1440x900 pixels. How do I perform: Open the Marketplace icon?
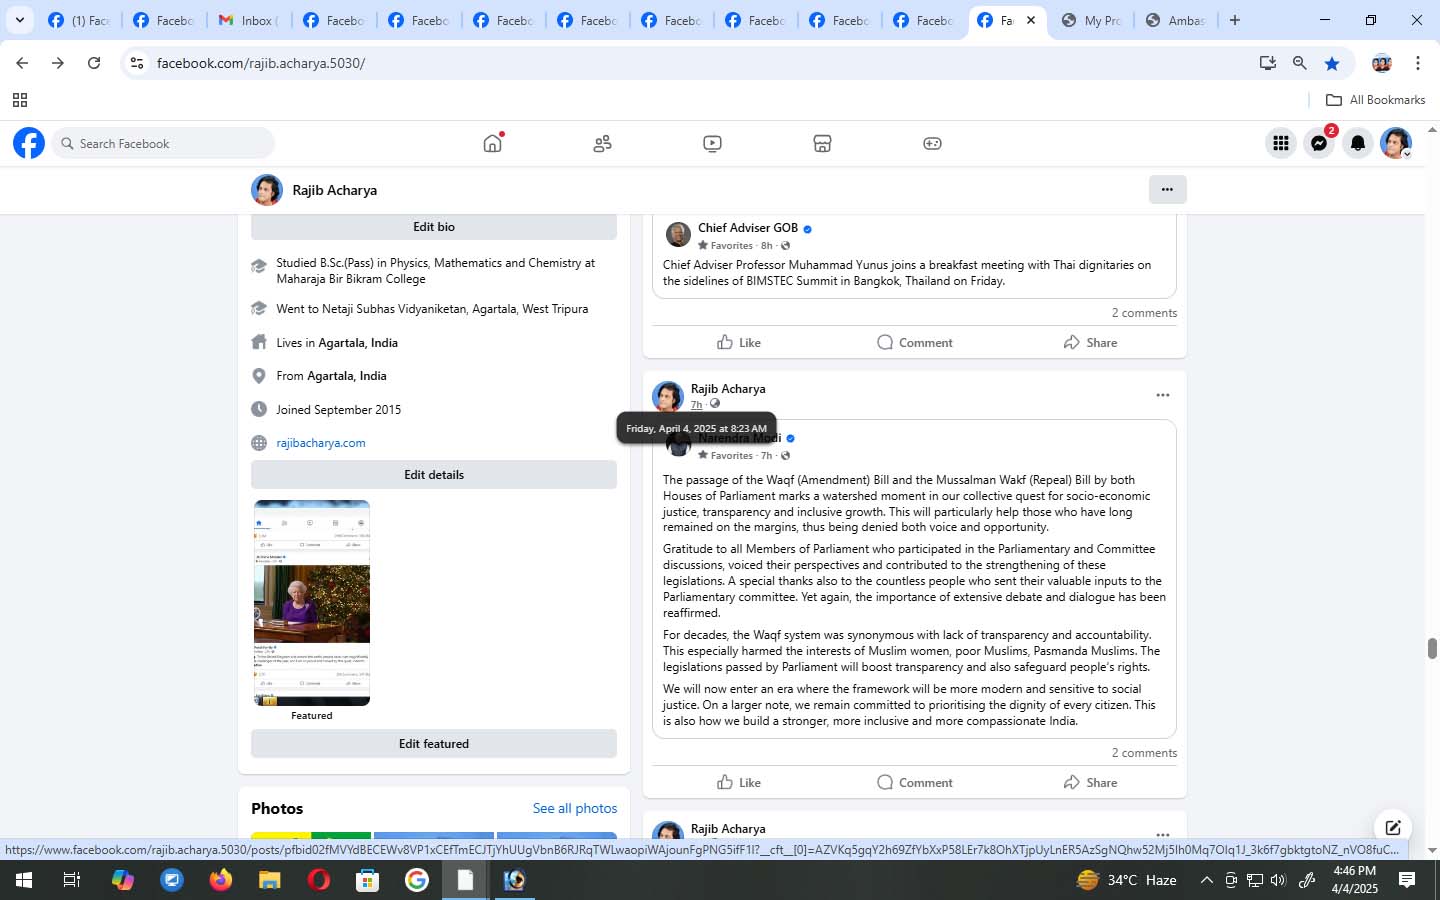tap(822, 143)
